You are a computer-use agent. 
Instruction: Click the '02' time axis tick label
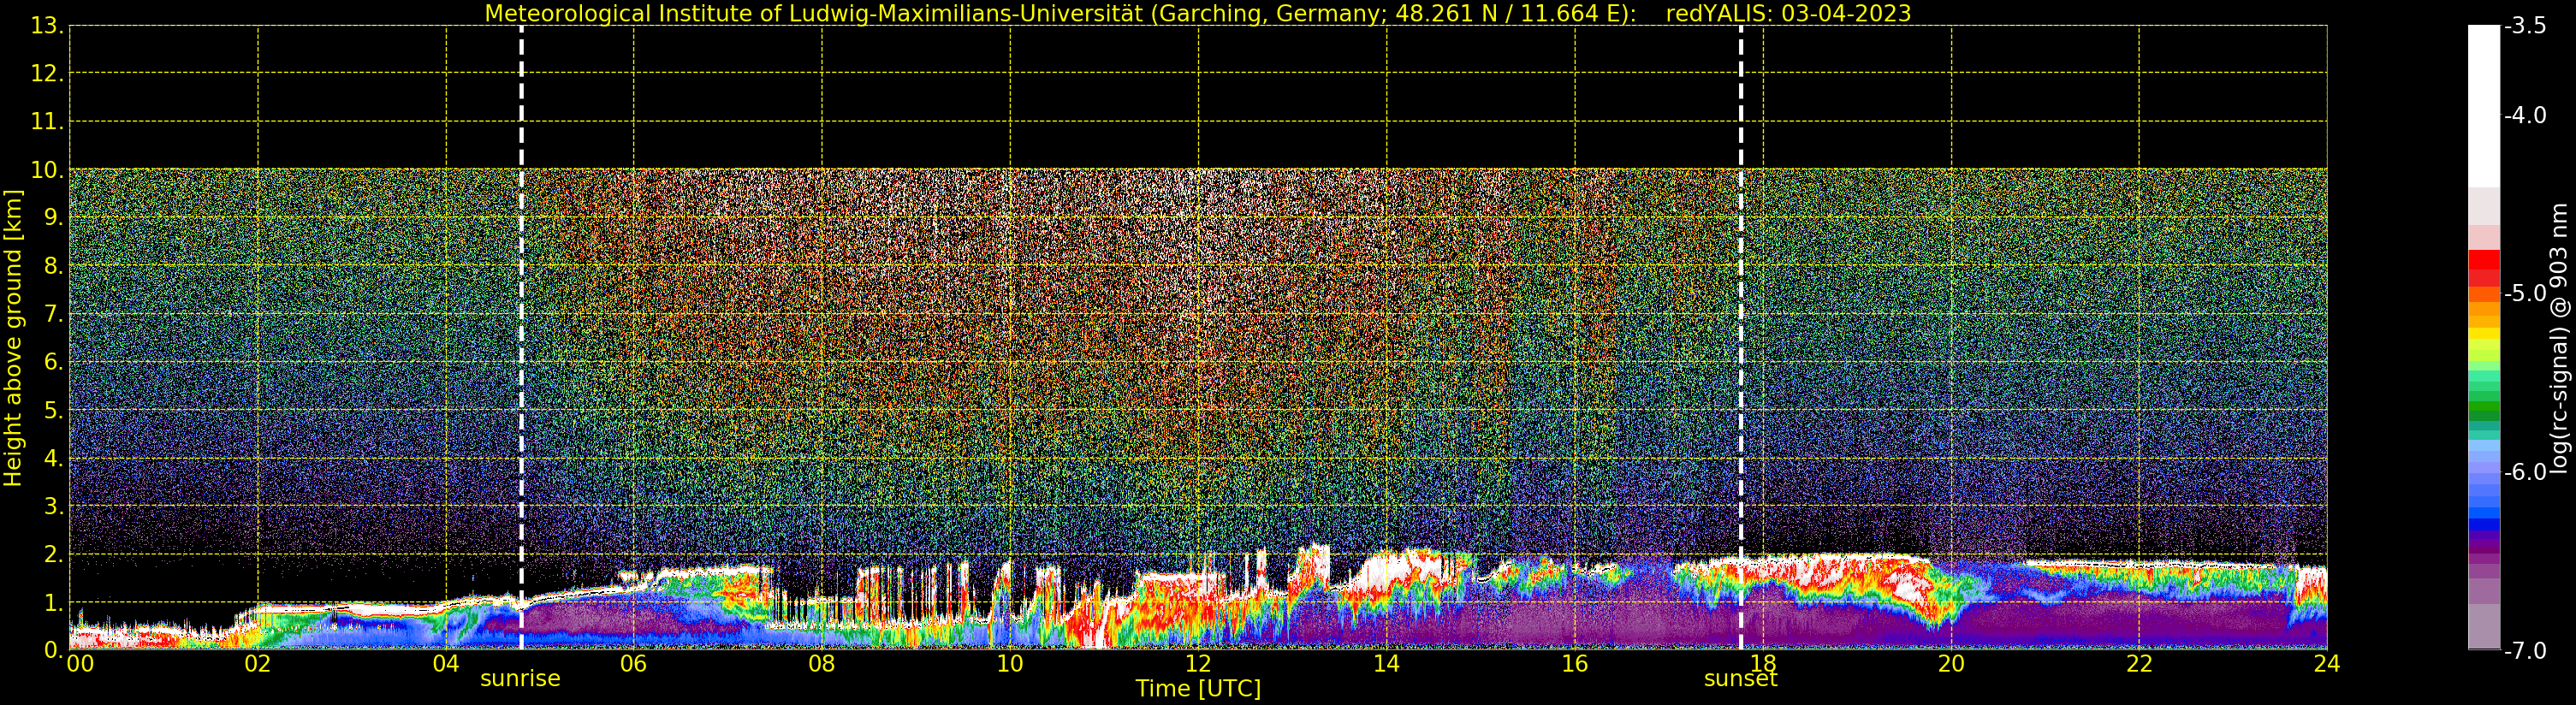pos(257,663)
